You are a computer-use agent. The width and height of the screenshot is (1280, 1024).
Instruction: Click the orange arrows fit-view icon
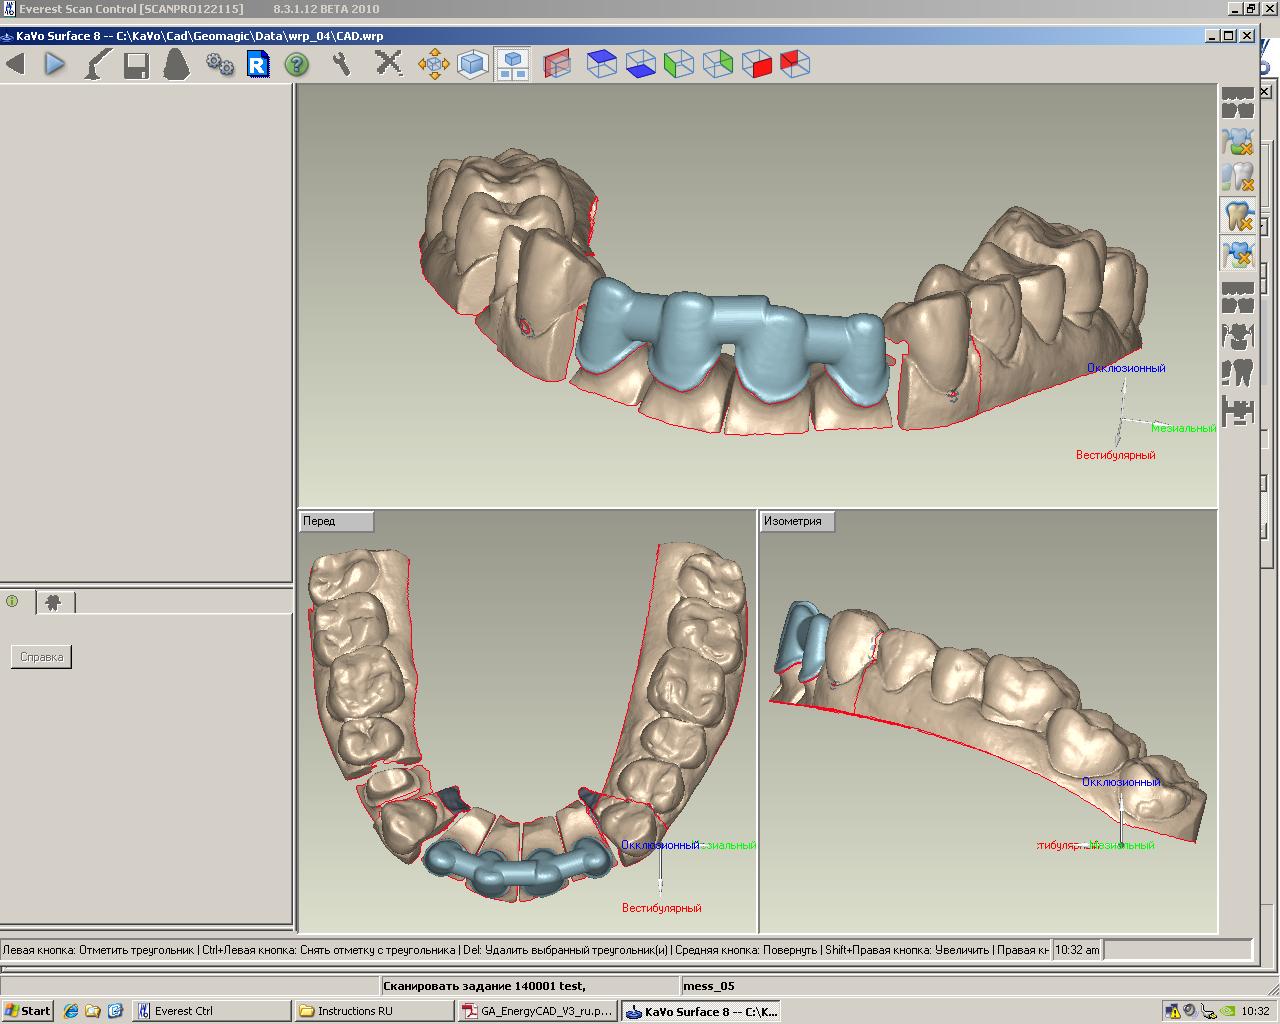[433, 65]
